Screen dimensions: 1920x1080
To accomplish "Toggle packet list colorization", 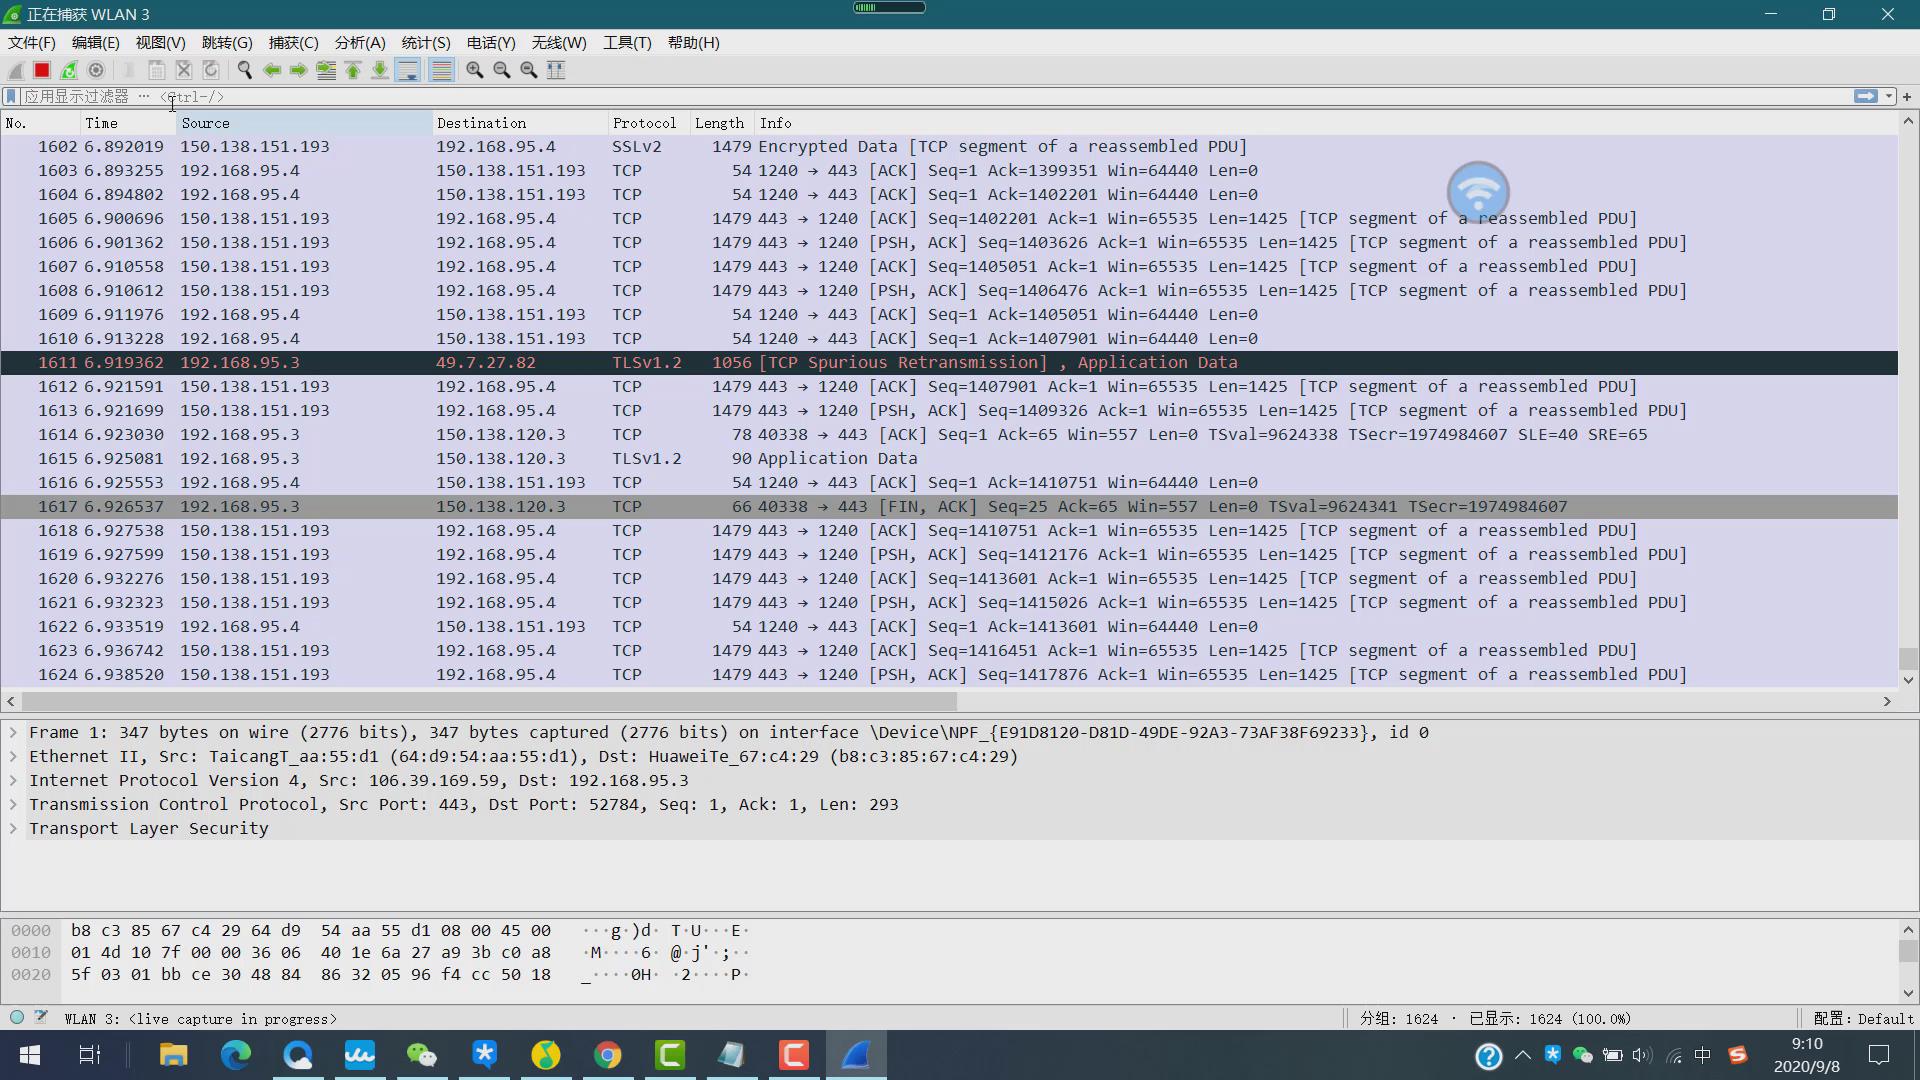I will click(441, 70).
